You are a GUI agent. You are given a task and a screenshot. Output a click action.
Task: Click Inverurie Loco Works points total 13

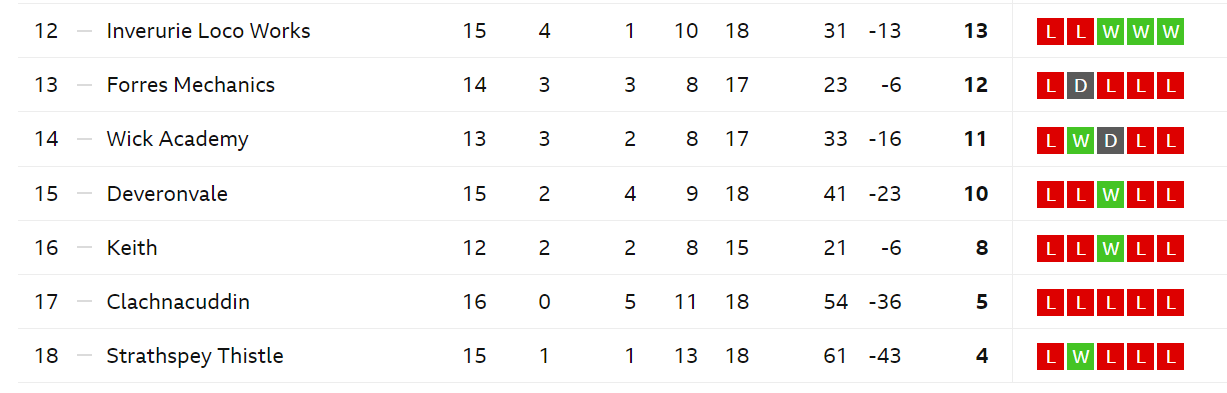pyautogui.click(x=976, y=31)
